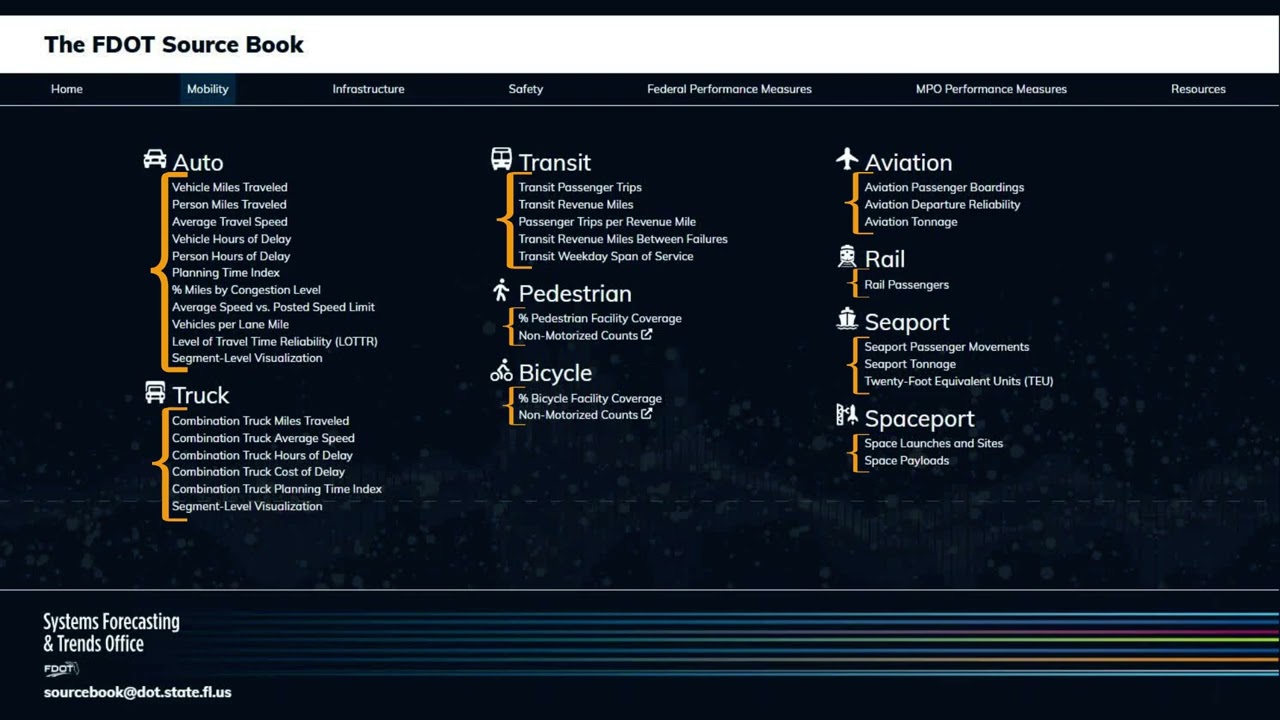Click the Seaport ship icon

tap(847, 319)
